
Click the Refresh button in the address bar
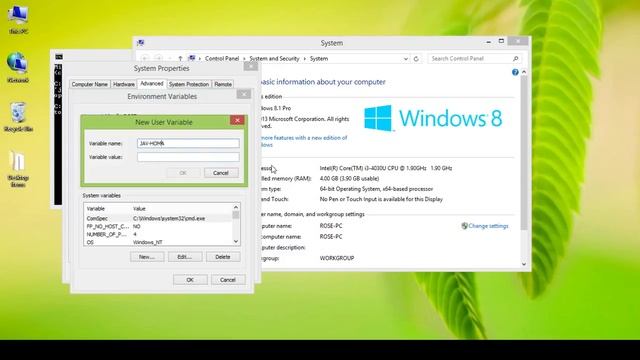pos(416,59)
